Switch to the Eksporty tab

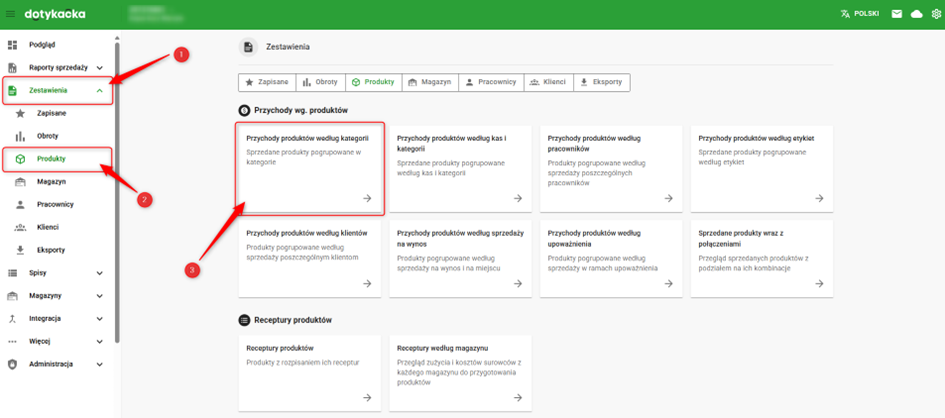(x=601, y=83)
